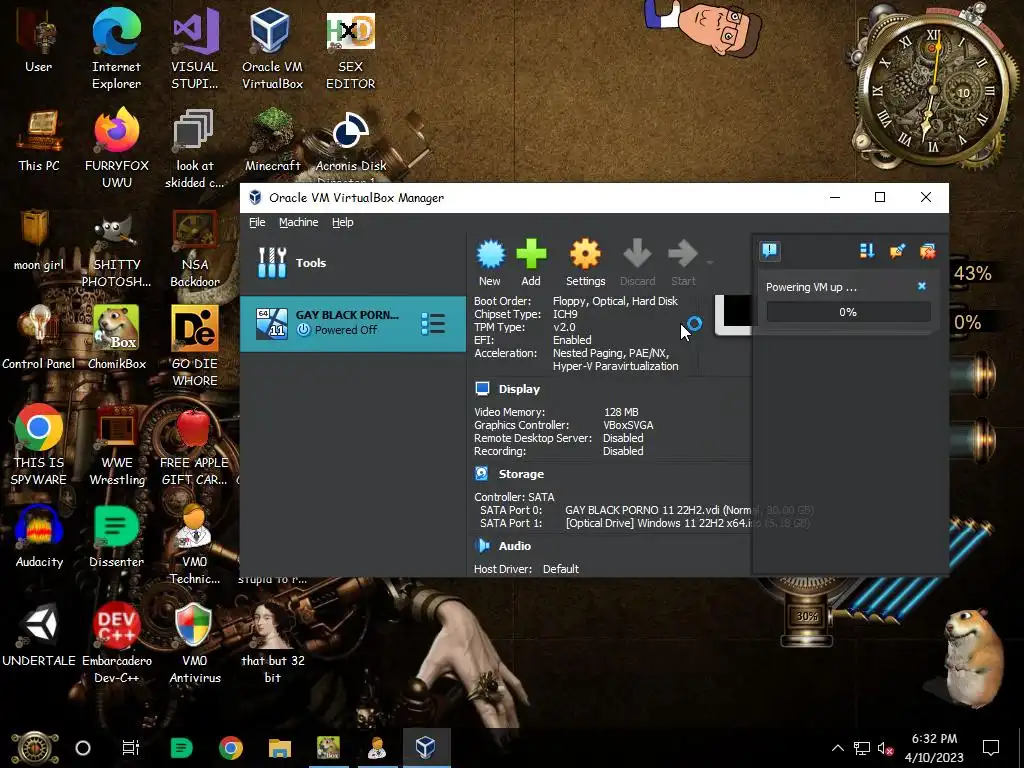Click the File Explorer taskbar icon
This screenshot has height=768, width=1024.
280,748
